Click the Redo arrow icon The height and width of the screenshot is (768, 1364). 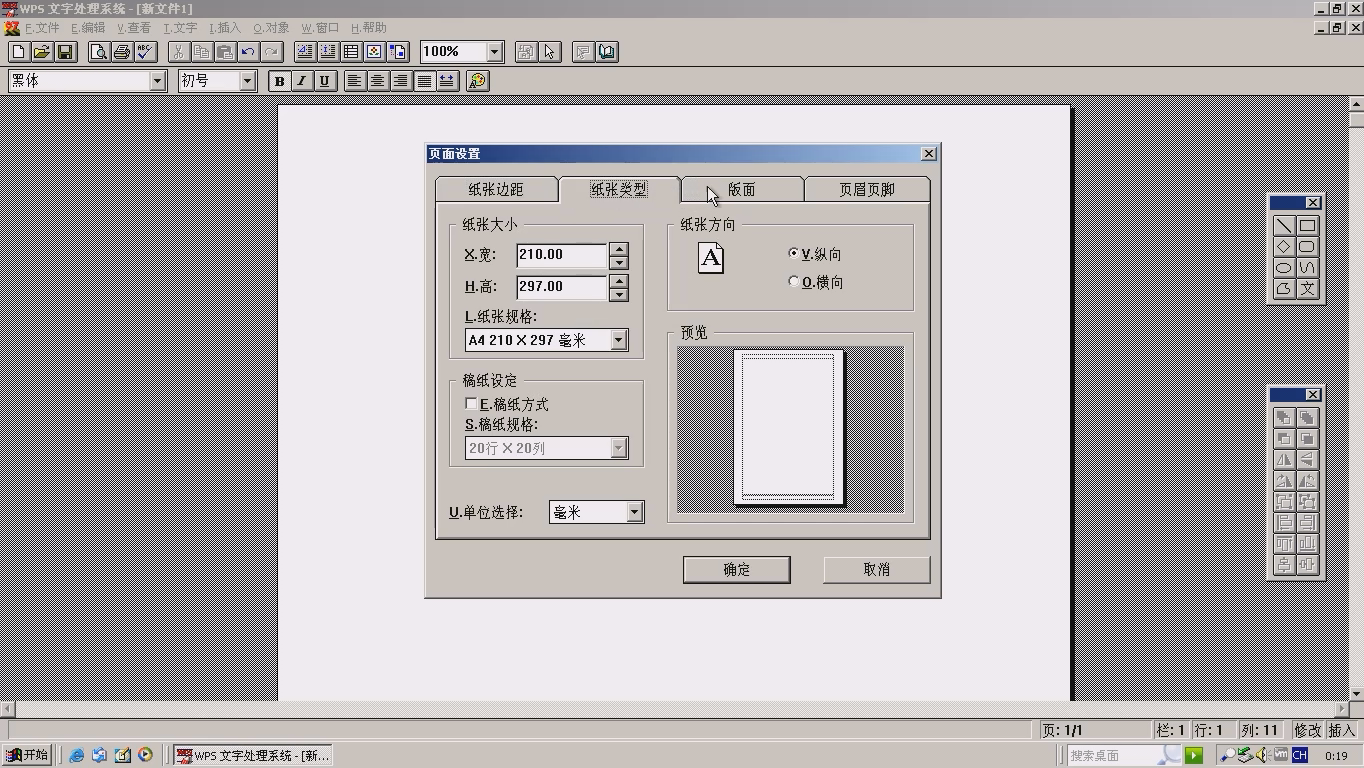pyautogui.click(x=271, y=52)
